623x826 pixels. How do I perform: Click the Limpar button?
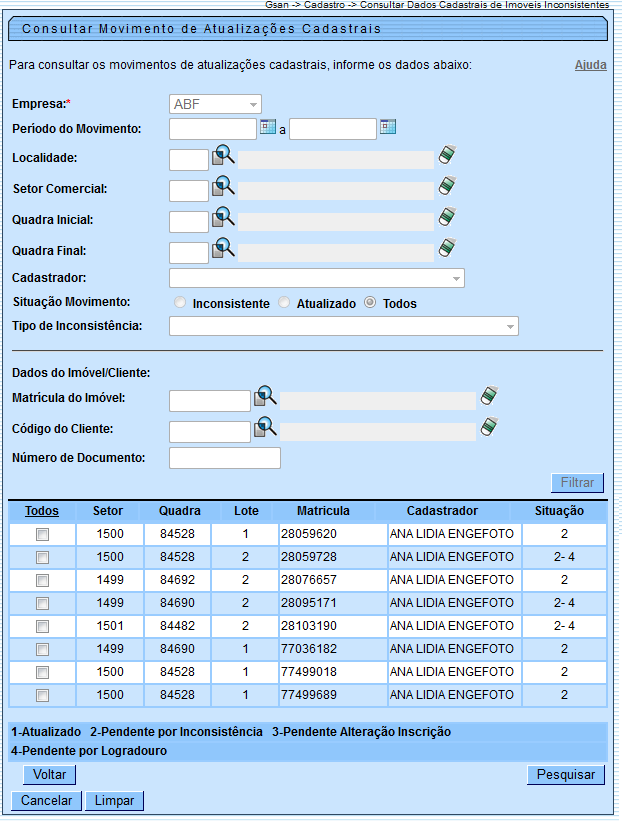(115, 801)
